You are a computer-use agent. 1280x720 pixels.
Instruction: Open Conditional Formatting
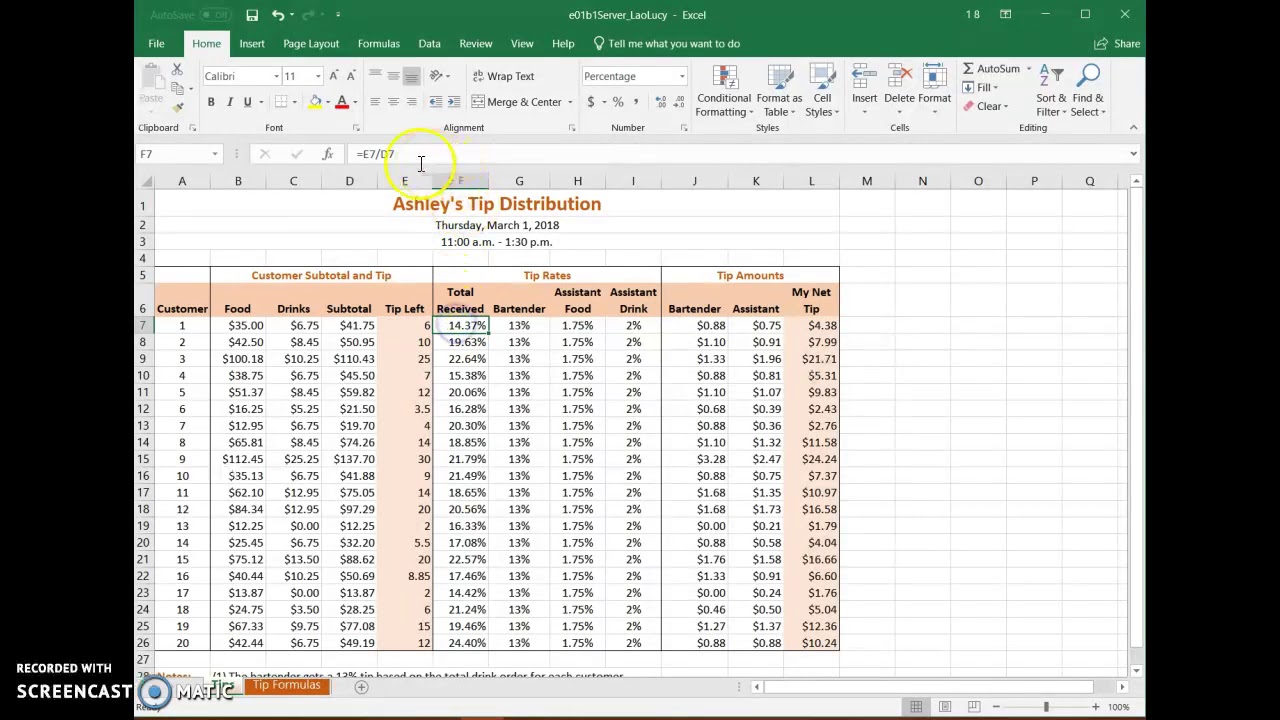point(724,90)
